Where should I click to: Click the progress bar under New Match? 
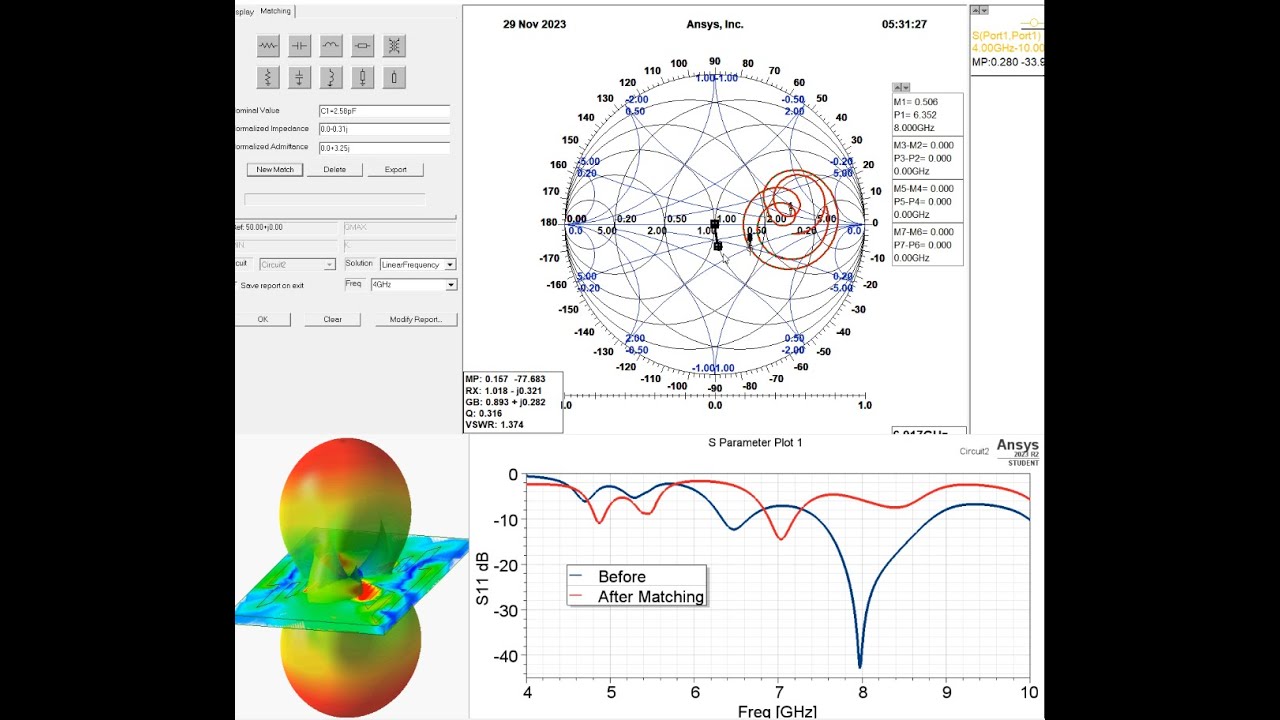(x=335, y=199)
